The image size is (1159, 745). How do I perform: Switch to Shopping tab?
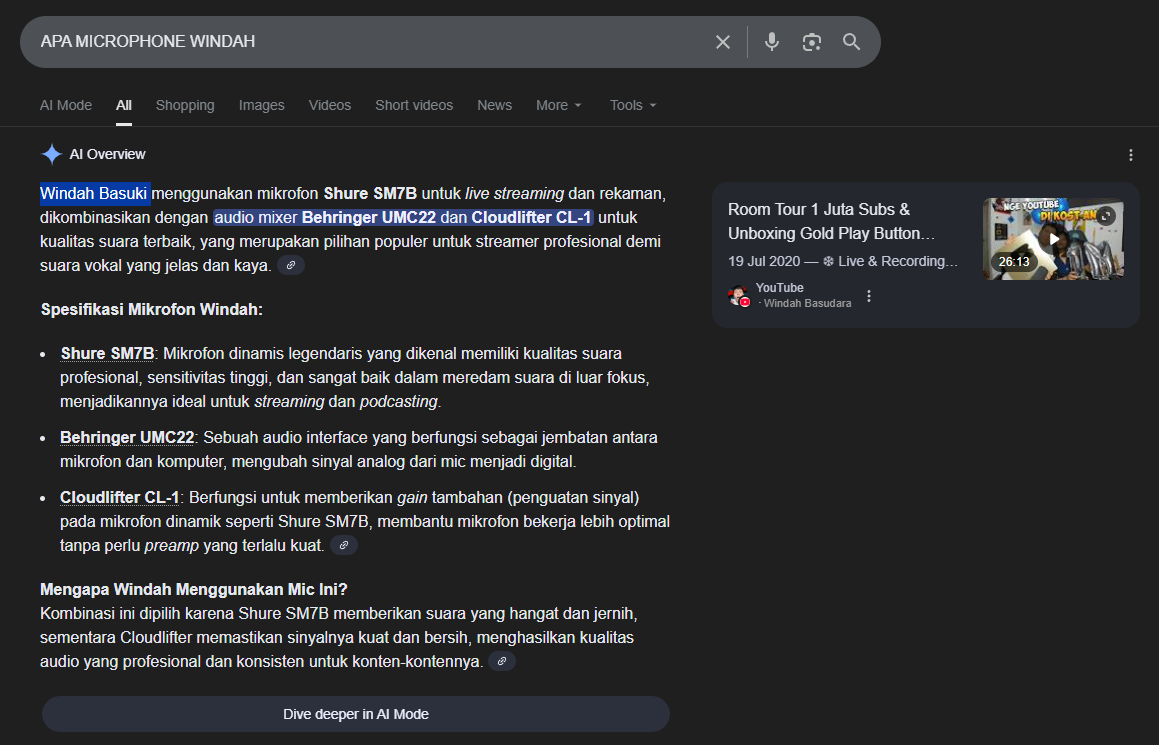185,105
